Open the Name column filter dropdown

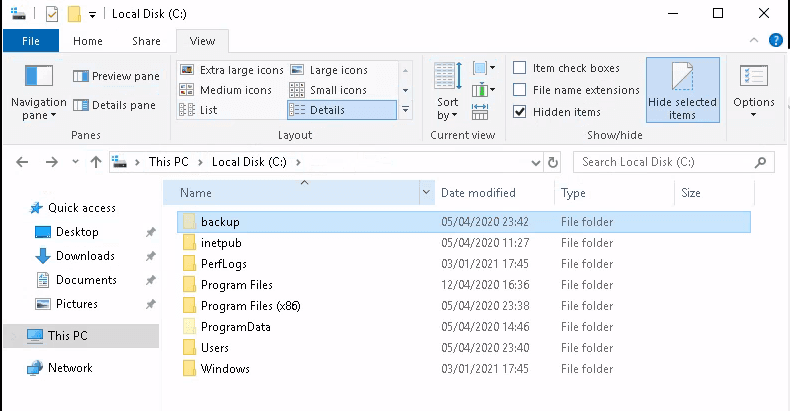point(426,193)
